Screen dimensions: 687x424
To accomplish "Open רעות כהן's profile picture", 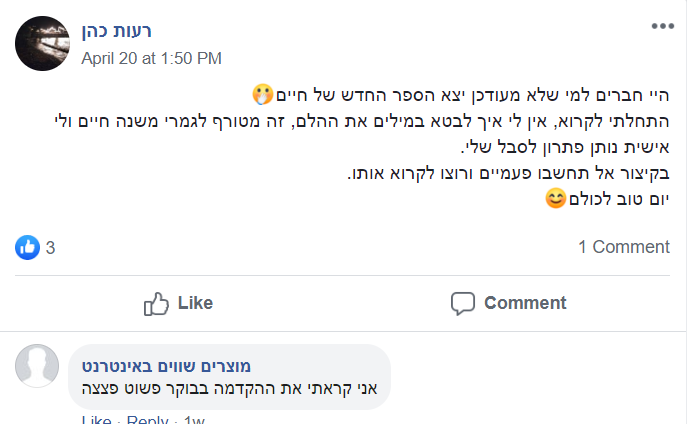I will point(43,43).
